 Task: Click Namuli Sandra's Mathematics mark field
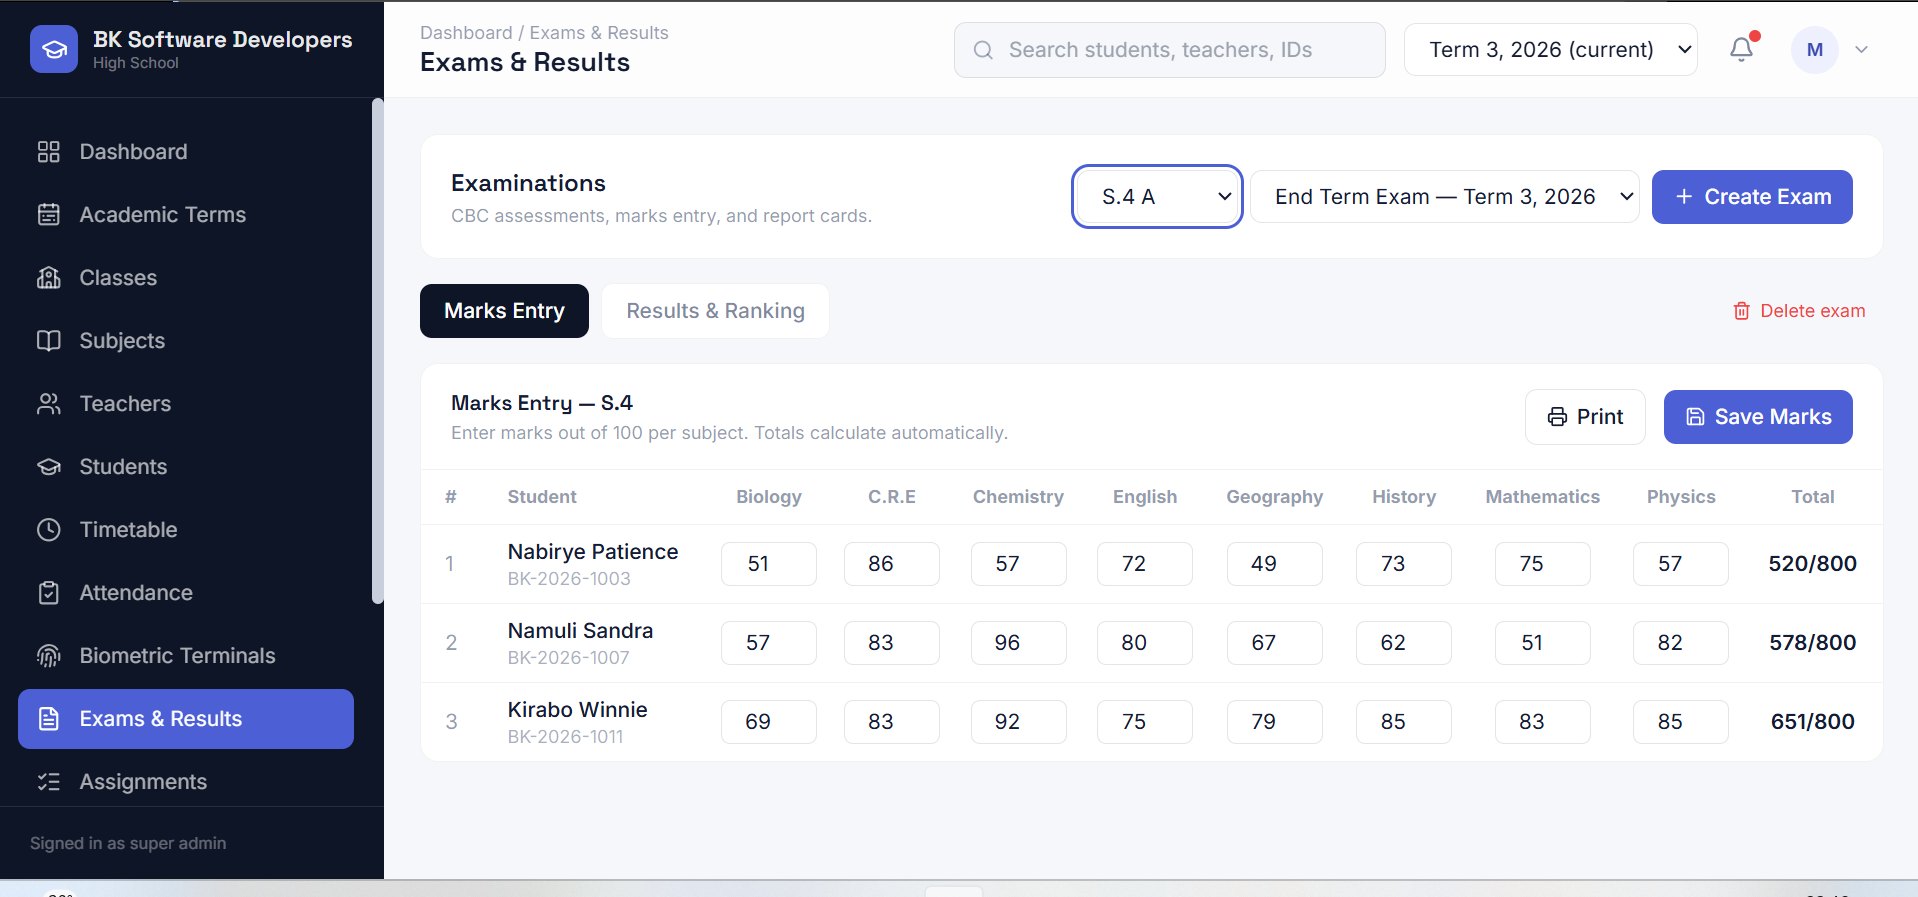tap(1542, 643)
